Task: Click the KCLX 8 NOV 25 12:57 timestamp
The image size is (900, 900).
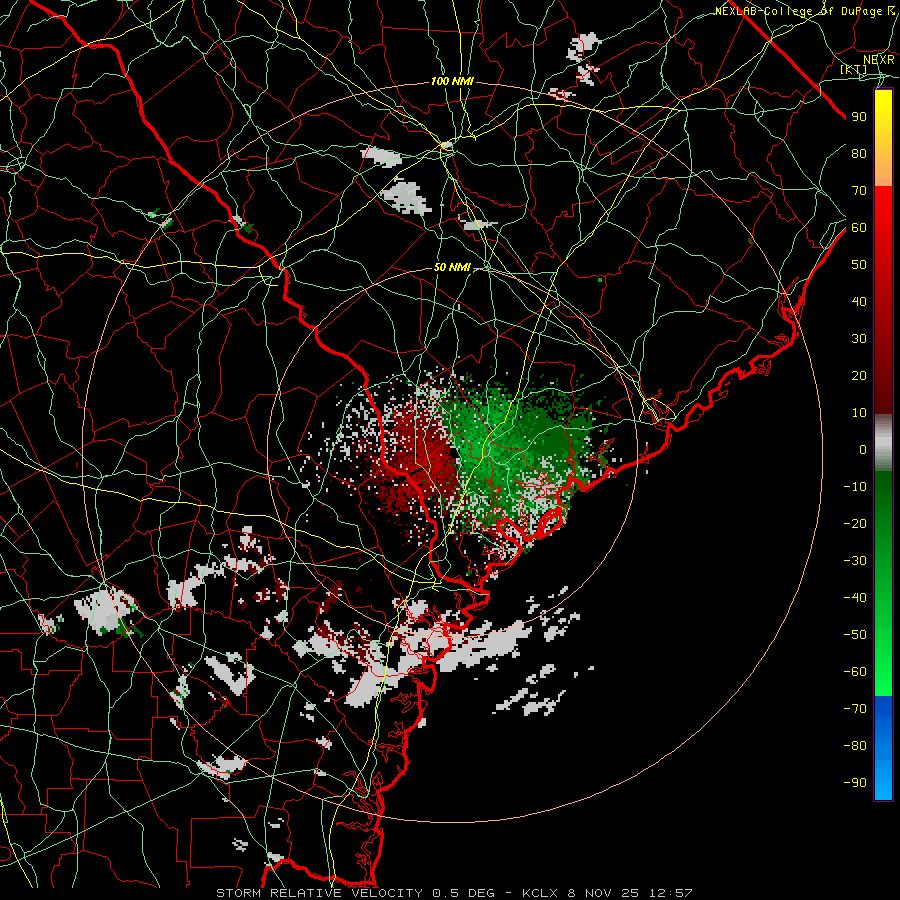Action: 607,893
